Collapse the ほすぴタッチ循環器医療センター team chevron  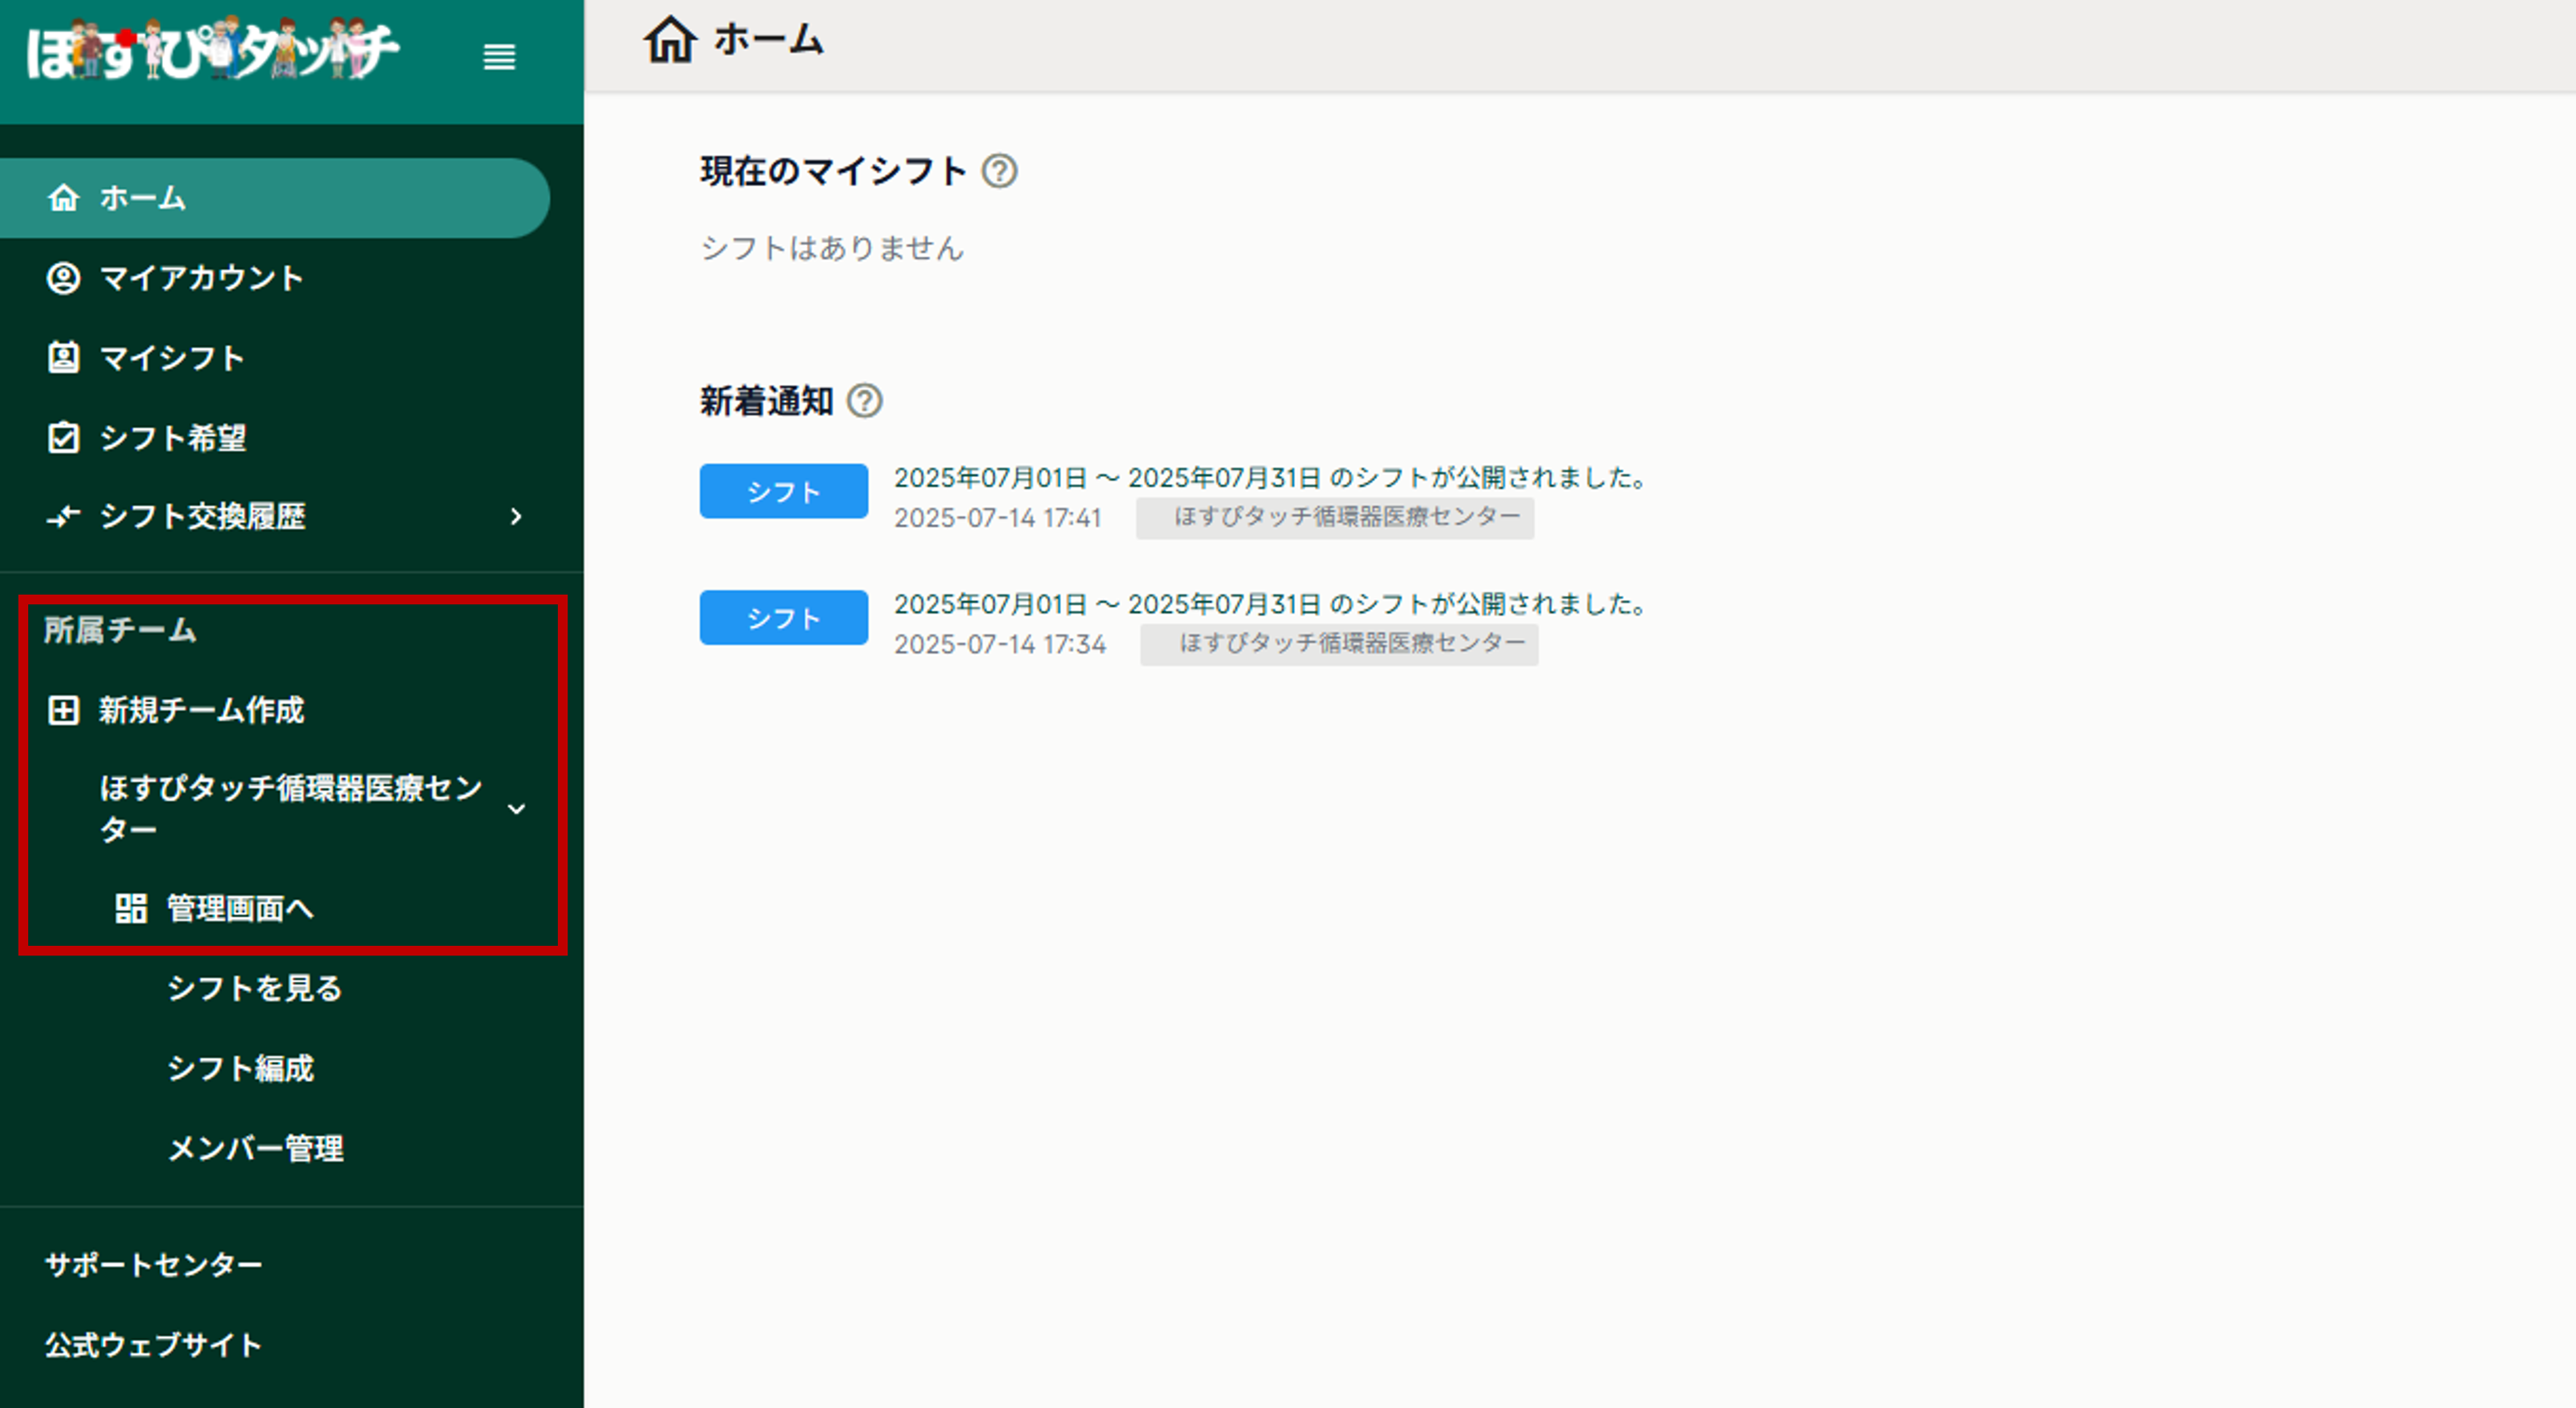(517, 808)
